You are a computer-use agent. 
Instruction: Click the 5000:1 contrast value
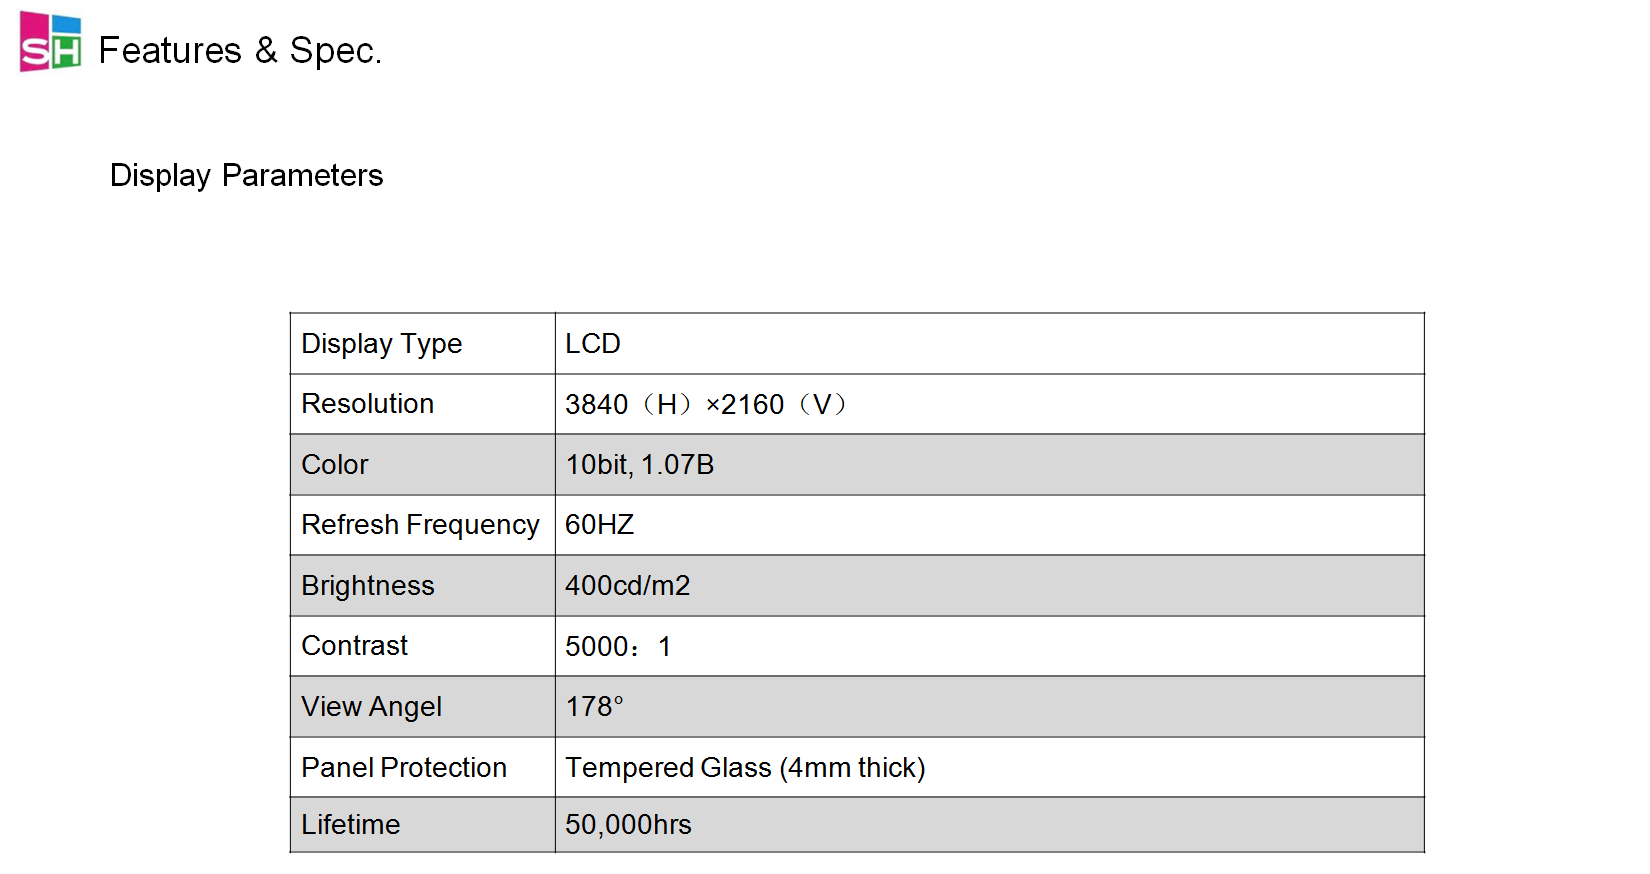pyautogui.click(x=617, y=647)
